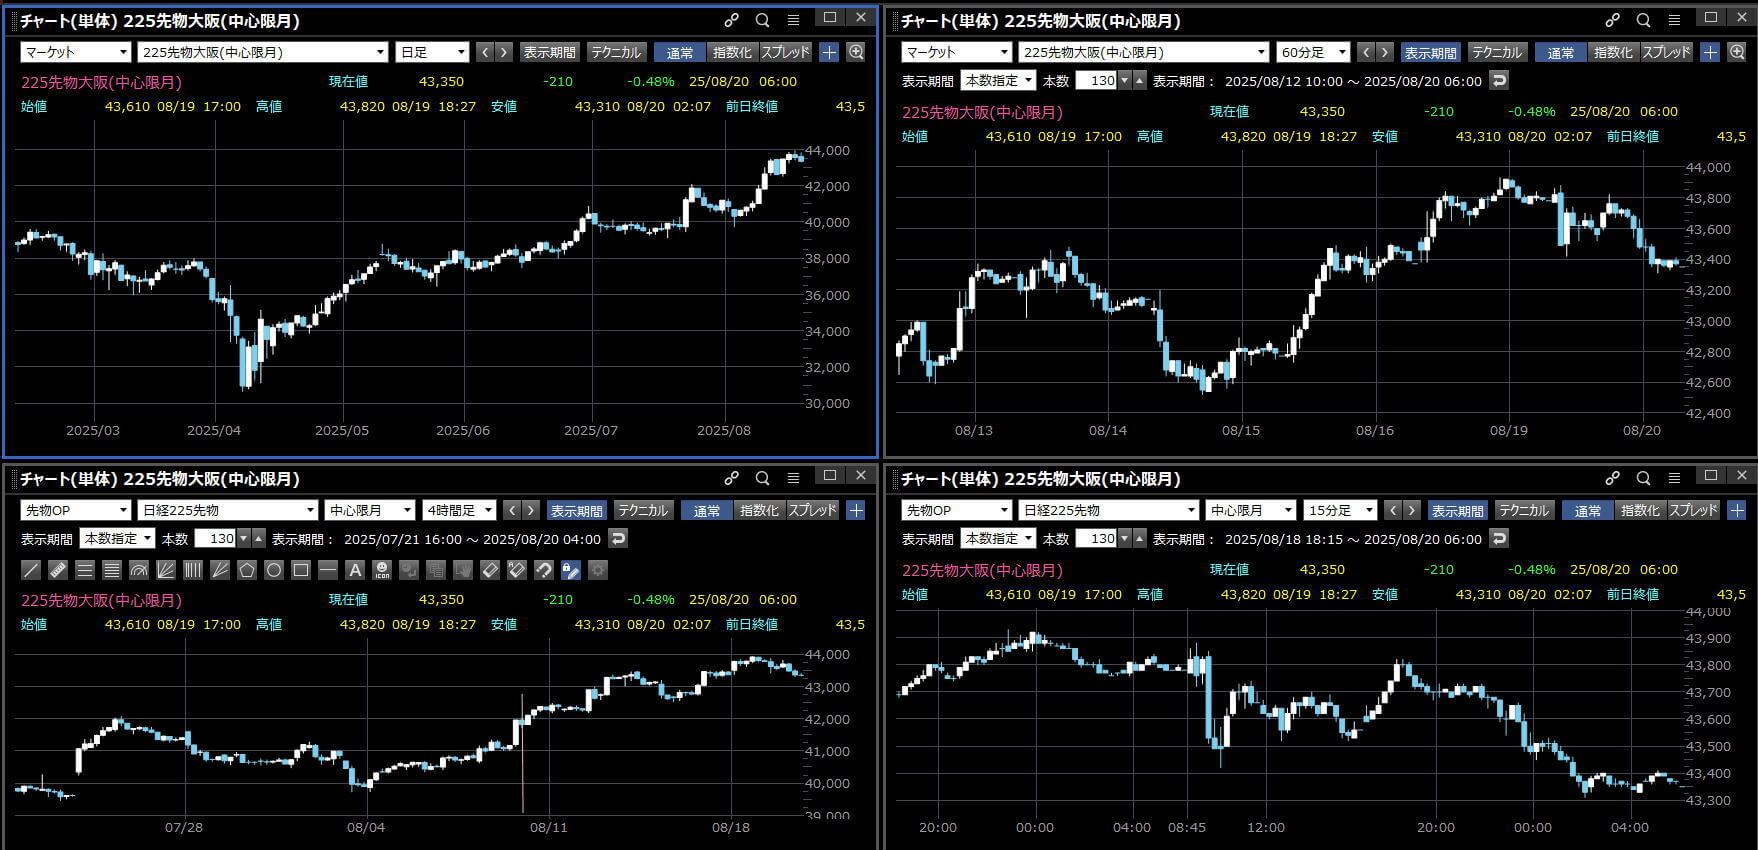Pick the circle drawing tool
Image resolution: width=1758 pixels, height=850 pixels.
coord(274,570)
